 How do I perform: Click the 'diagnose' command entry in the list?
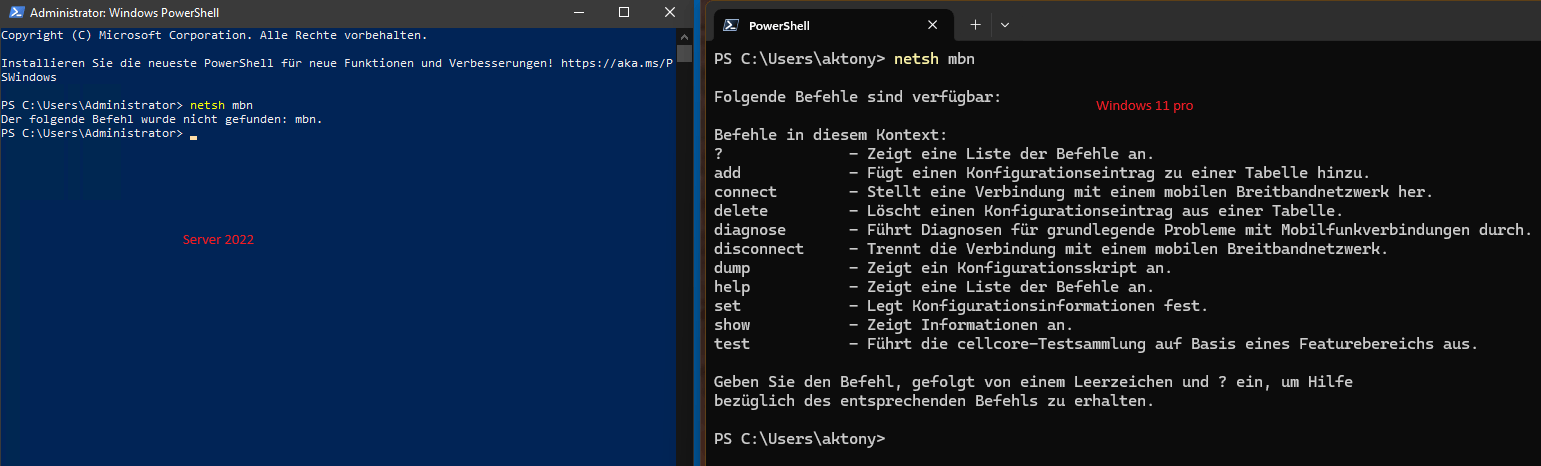click(750, 230)
